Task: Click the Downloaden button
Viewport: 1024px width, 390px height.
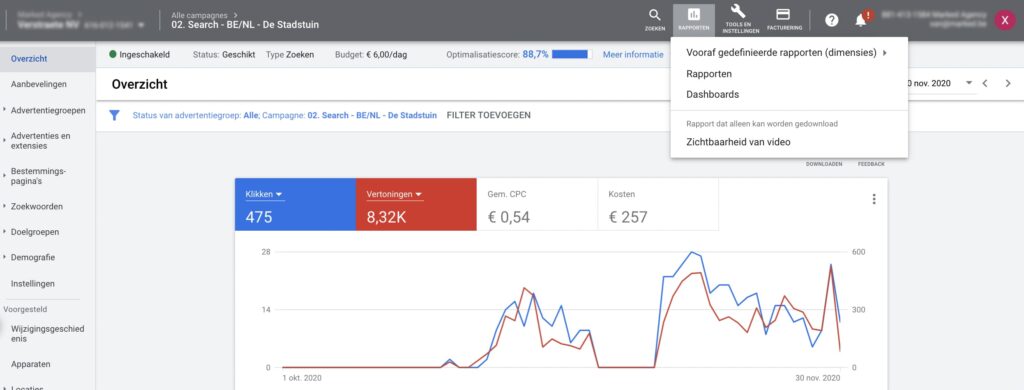Action: (x=824, y=164)
